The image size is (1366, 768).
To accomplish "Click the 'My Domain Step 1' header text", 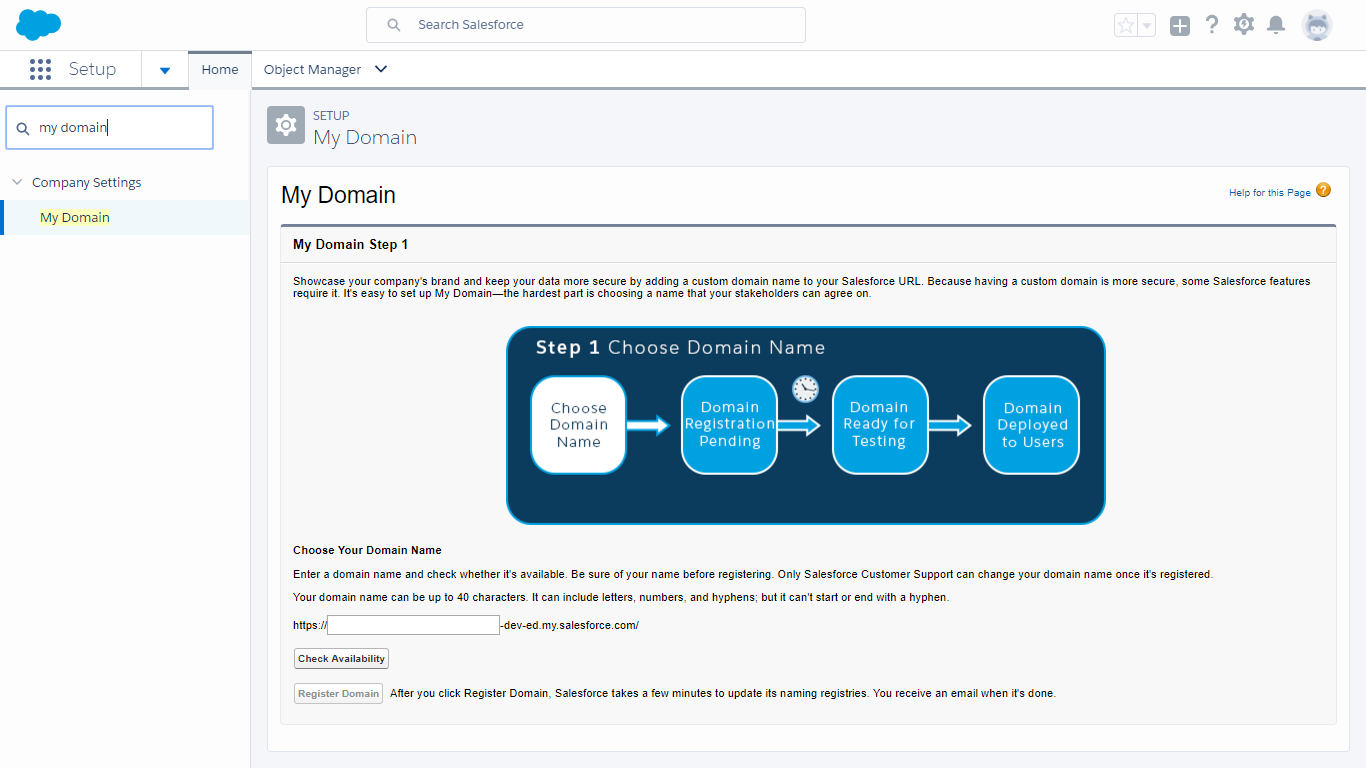I will [x=350, y=244].
